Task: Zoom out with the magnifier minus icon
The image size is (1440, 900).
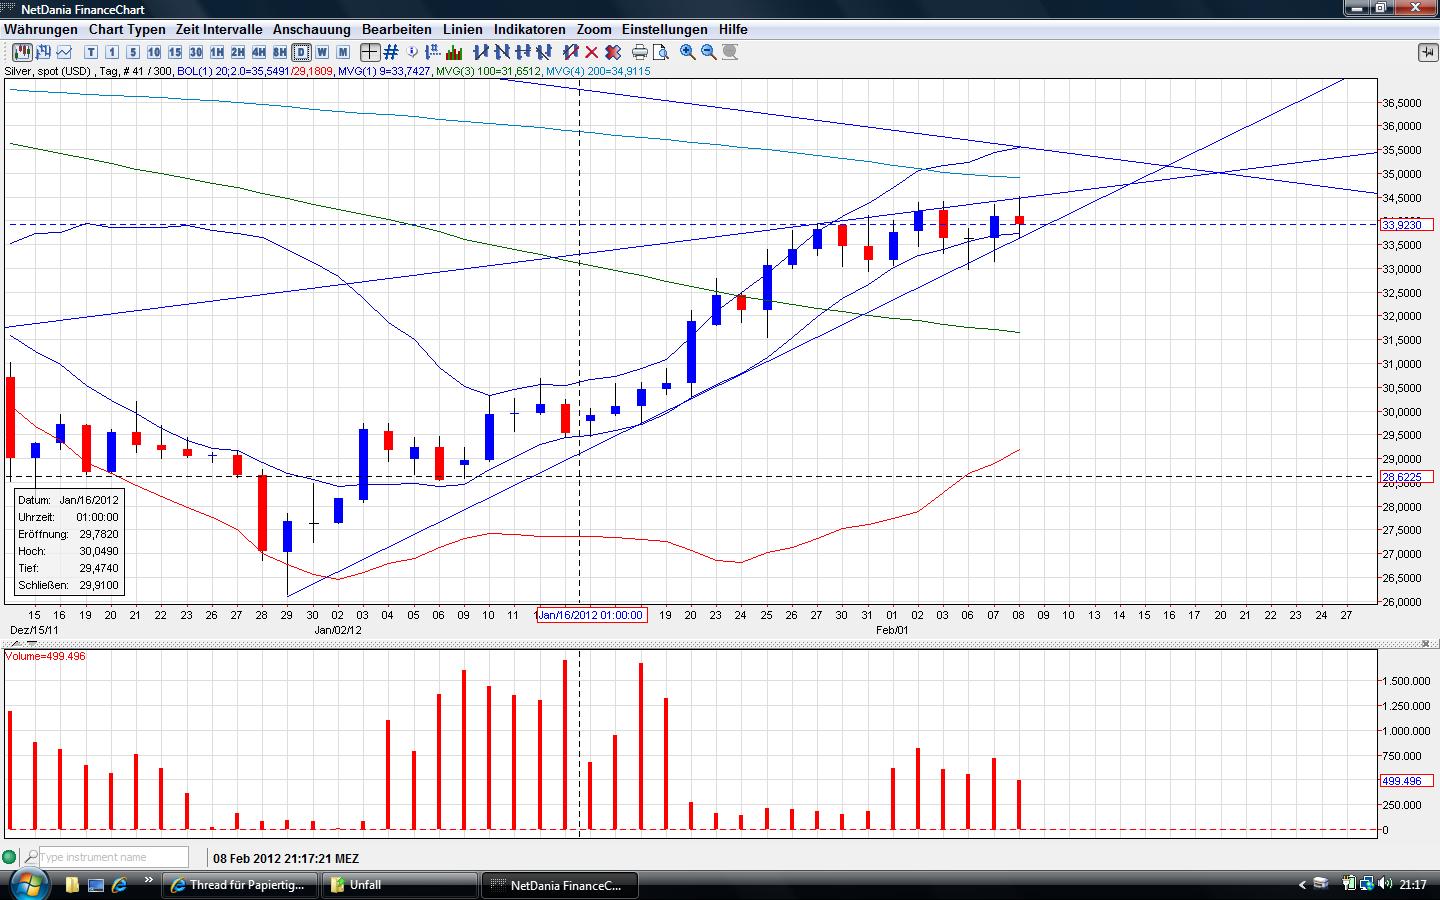Action: point(709,52)
